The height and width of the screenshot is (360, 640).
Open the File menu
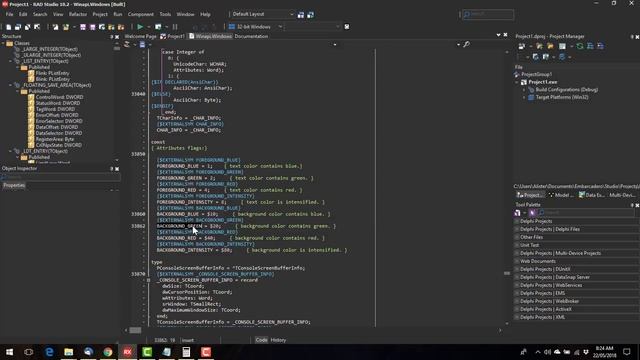9,14
